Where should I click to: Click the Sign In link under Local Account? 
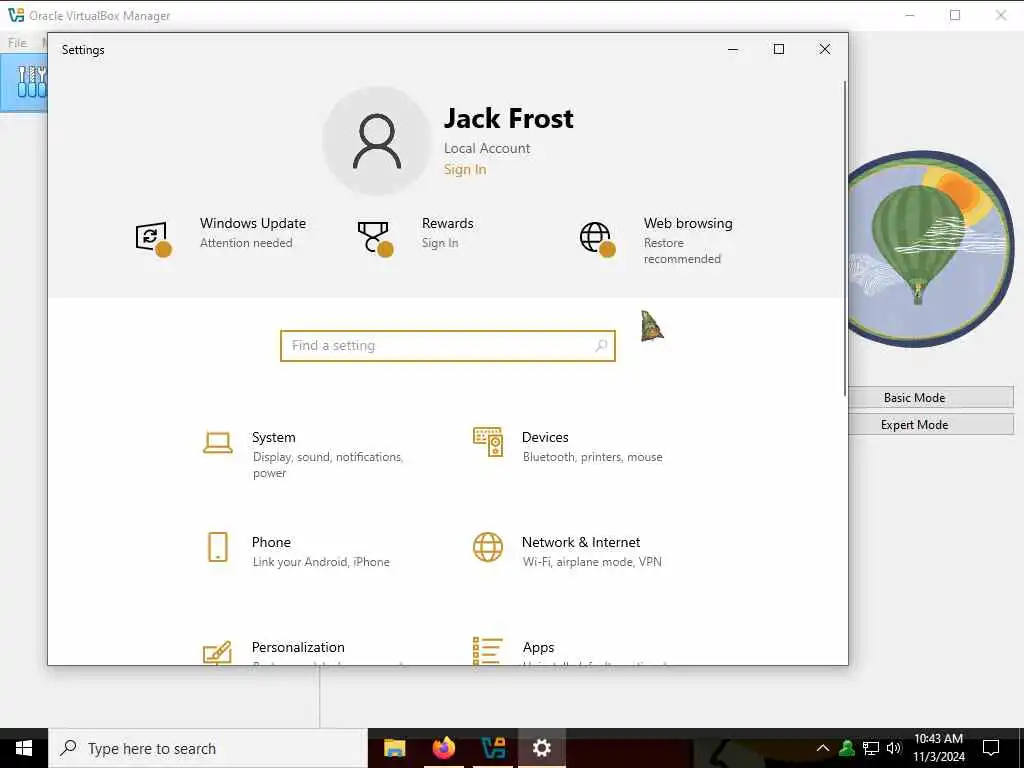(x=465, y=169)
